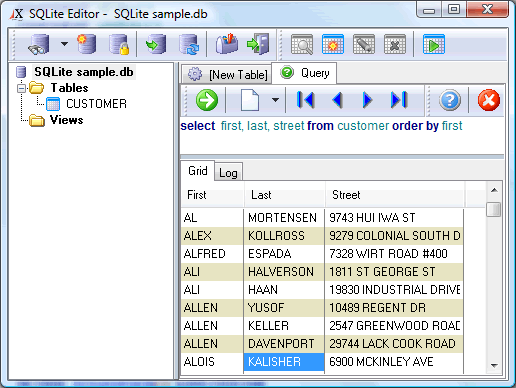
Task: Click the new database icon with star
Action: [87, 44]
